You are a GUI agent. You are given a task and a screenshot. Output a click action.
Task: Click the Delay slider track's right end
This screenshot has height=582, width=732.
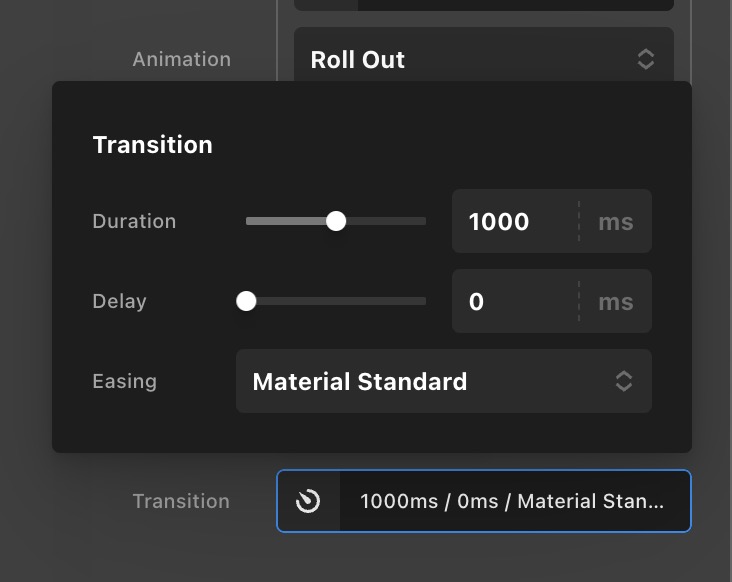[x=420, y=301]
